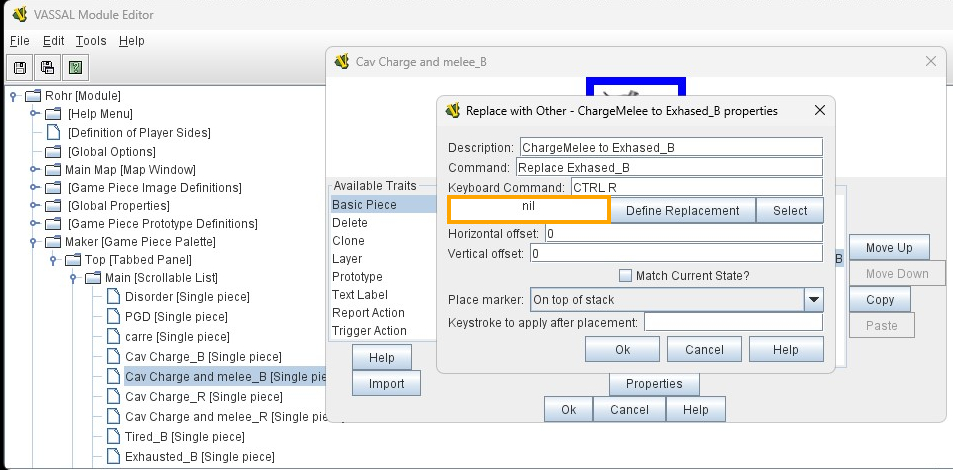Open the Help reference toolbar icon
The width and height of the screenshot is (953, 470).
(73, 67)
